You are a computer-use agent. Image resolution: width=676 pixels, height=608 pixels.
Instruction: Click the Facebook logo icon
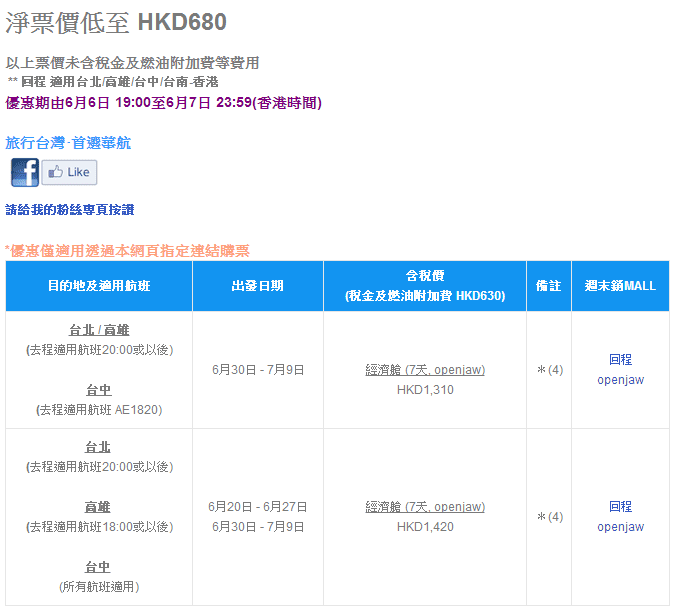click(x=25, y=172)
